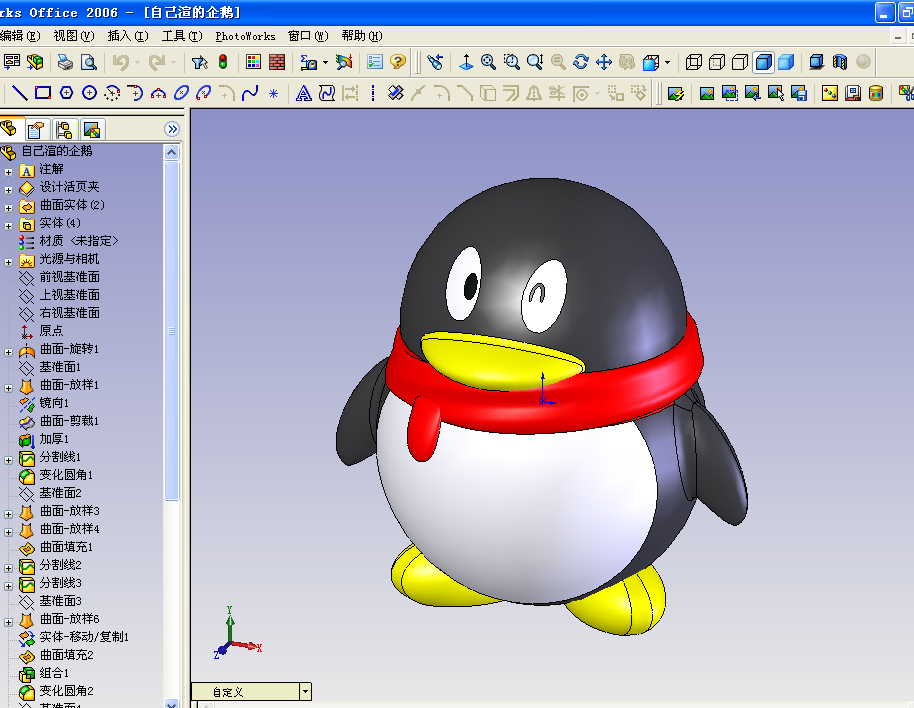Select the Line sketch tool
914x708 pixels.
[x=20, y=93]
